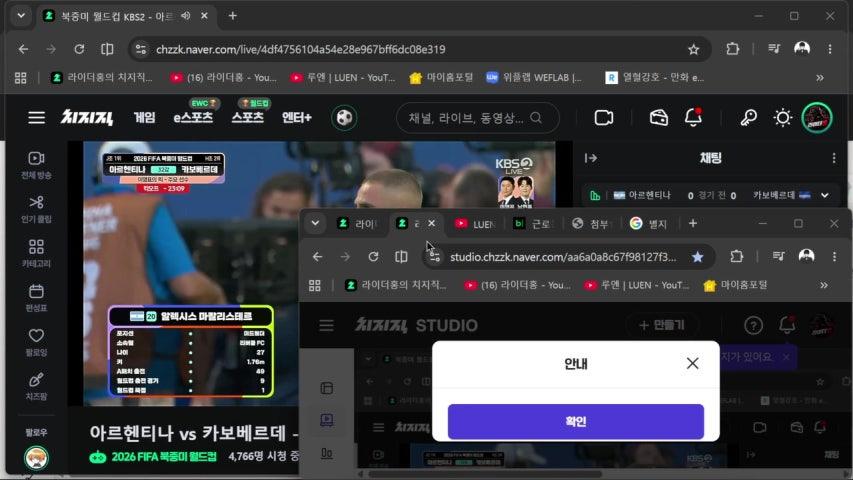Open tab search dropdown in front window
The height and width of the screenshot is (480, 853).
[x=315, y=223]
